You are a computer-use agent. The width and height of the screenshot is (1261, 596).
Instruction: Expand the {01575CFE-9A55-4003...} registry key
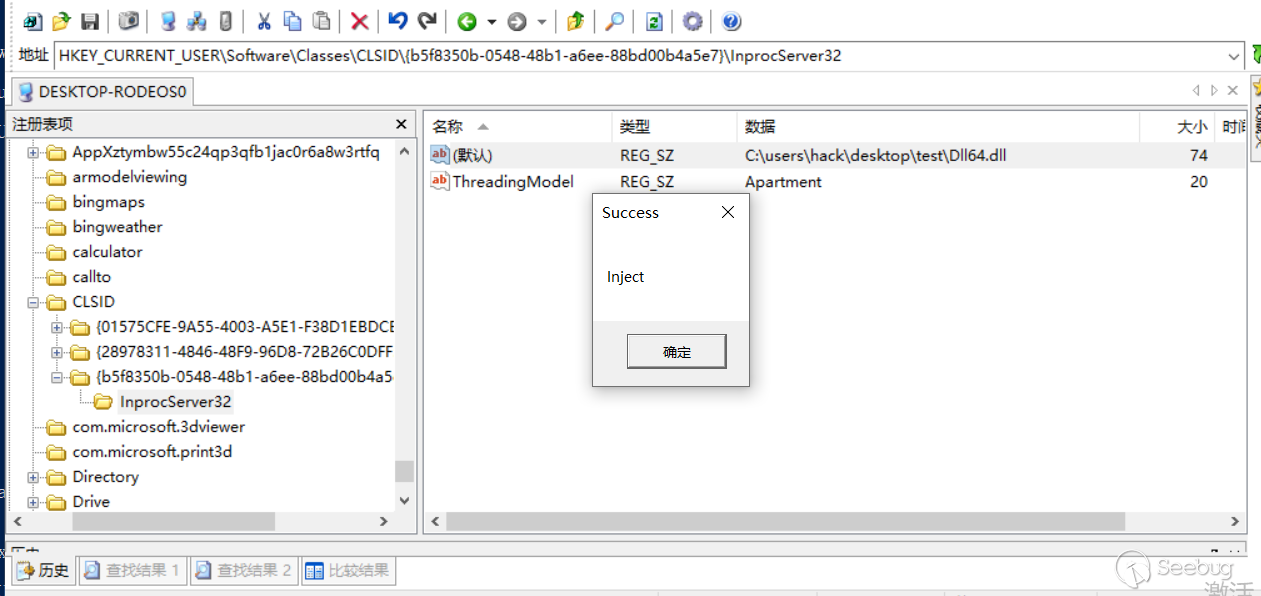click(58, 328)
